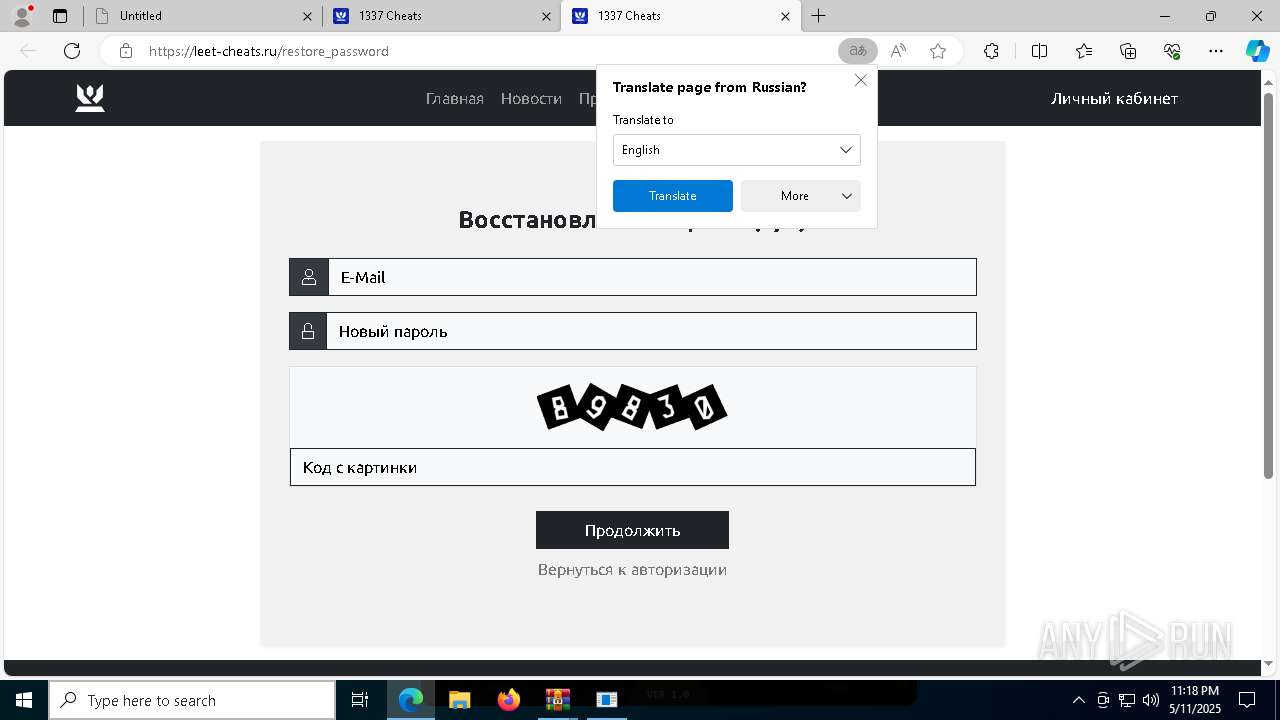
Task: Click the Код с картинки input field
Action: [x=633, y=467]
